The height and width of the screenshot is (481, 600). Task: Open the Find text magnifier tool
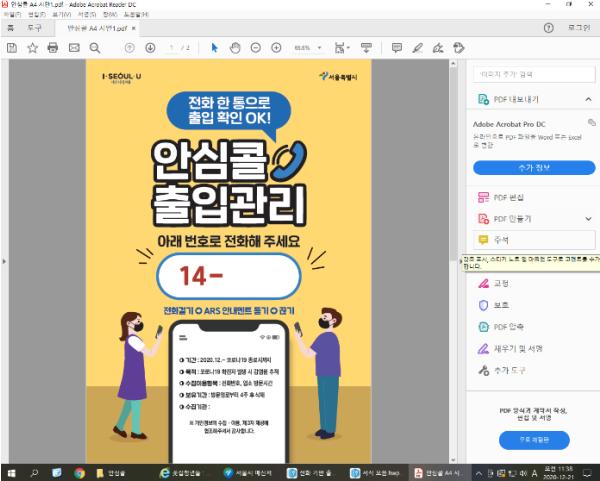coord(95,47)
